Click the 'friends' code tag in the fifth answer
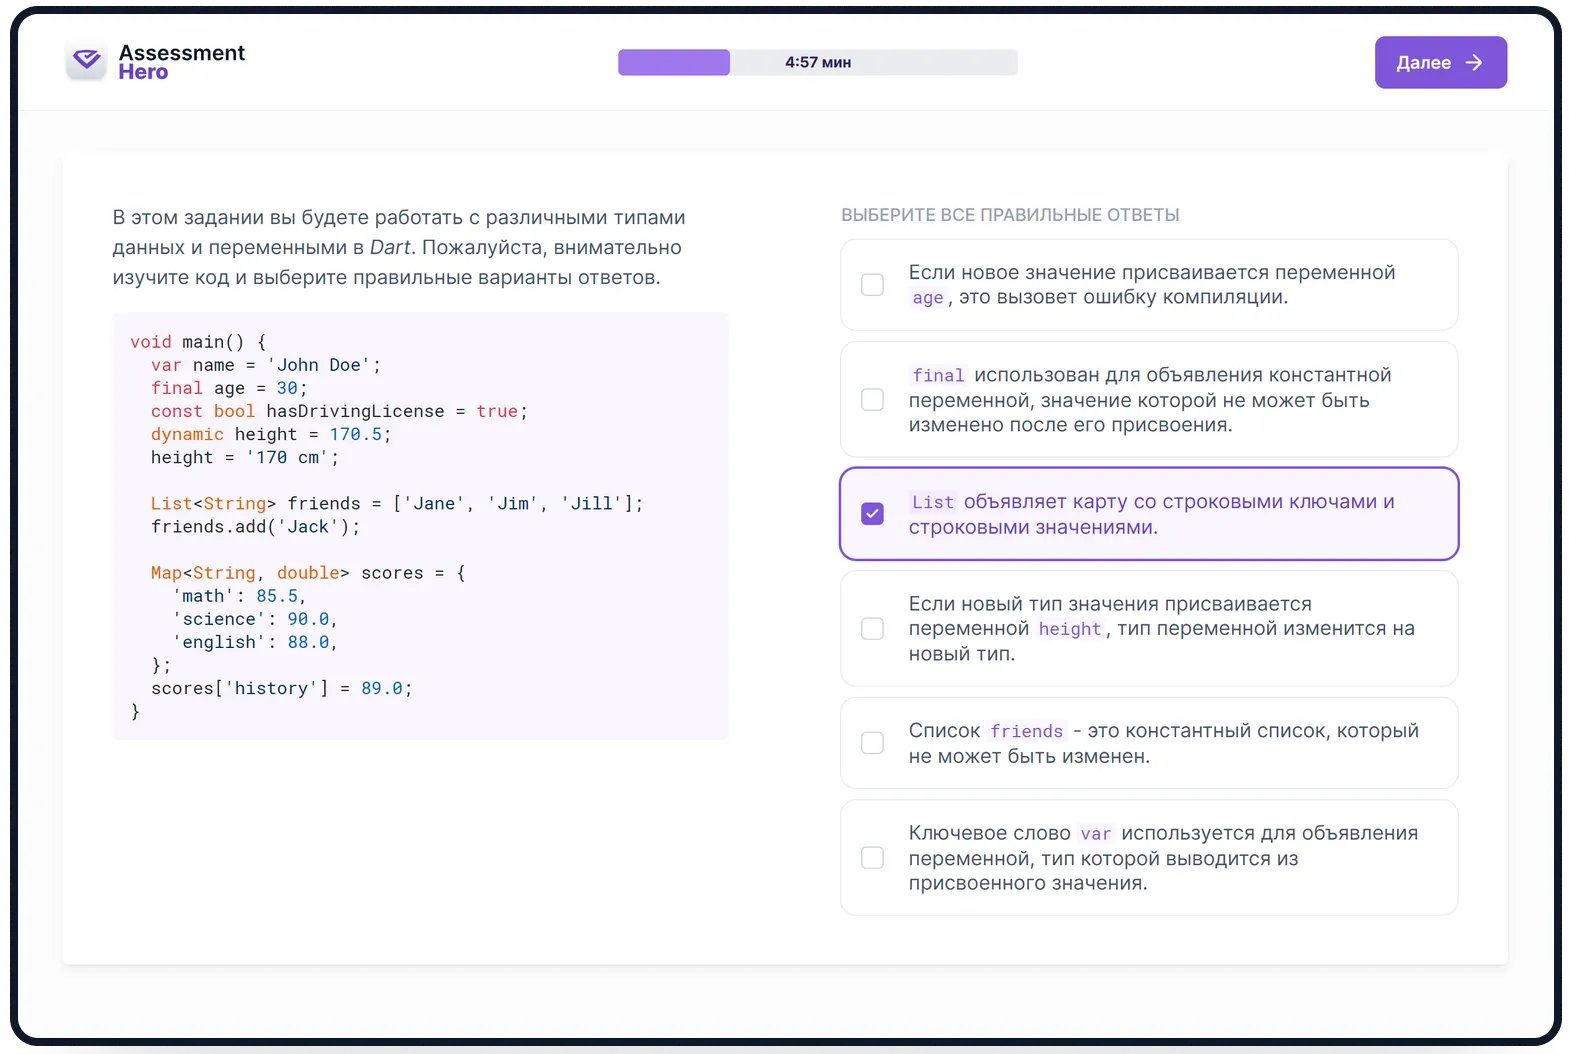1569x1054 pixels. coord(1026,732)
